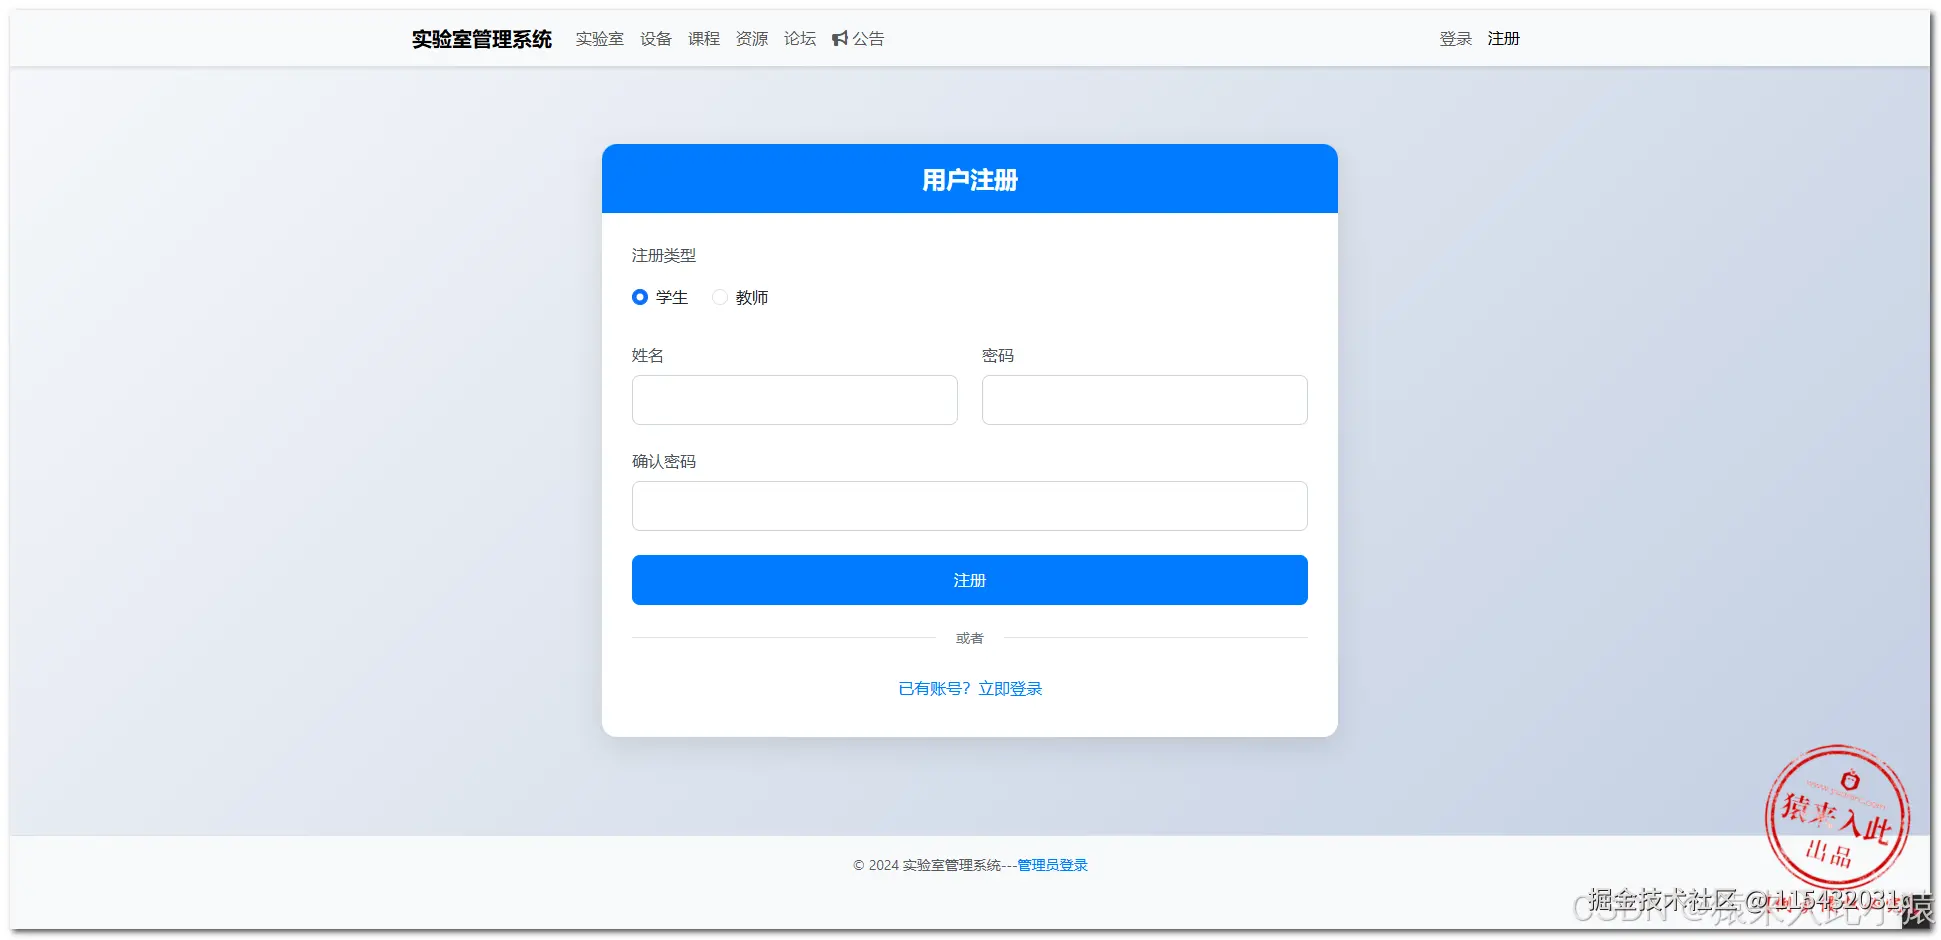Click the 实验室管理系统 brand logo
The height and width of the screenshot is (940, 1941).
(x=481, y=39)
